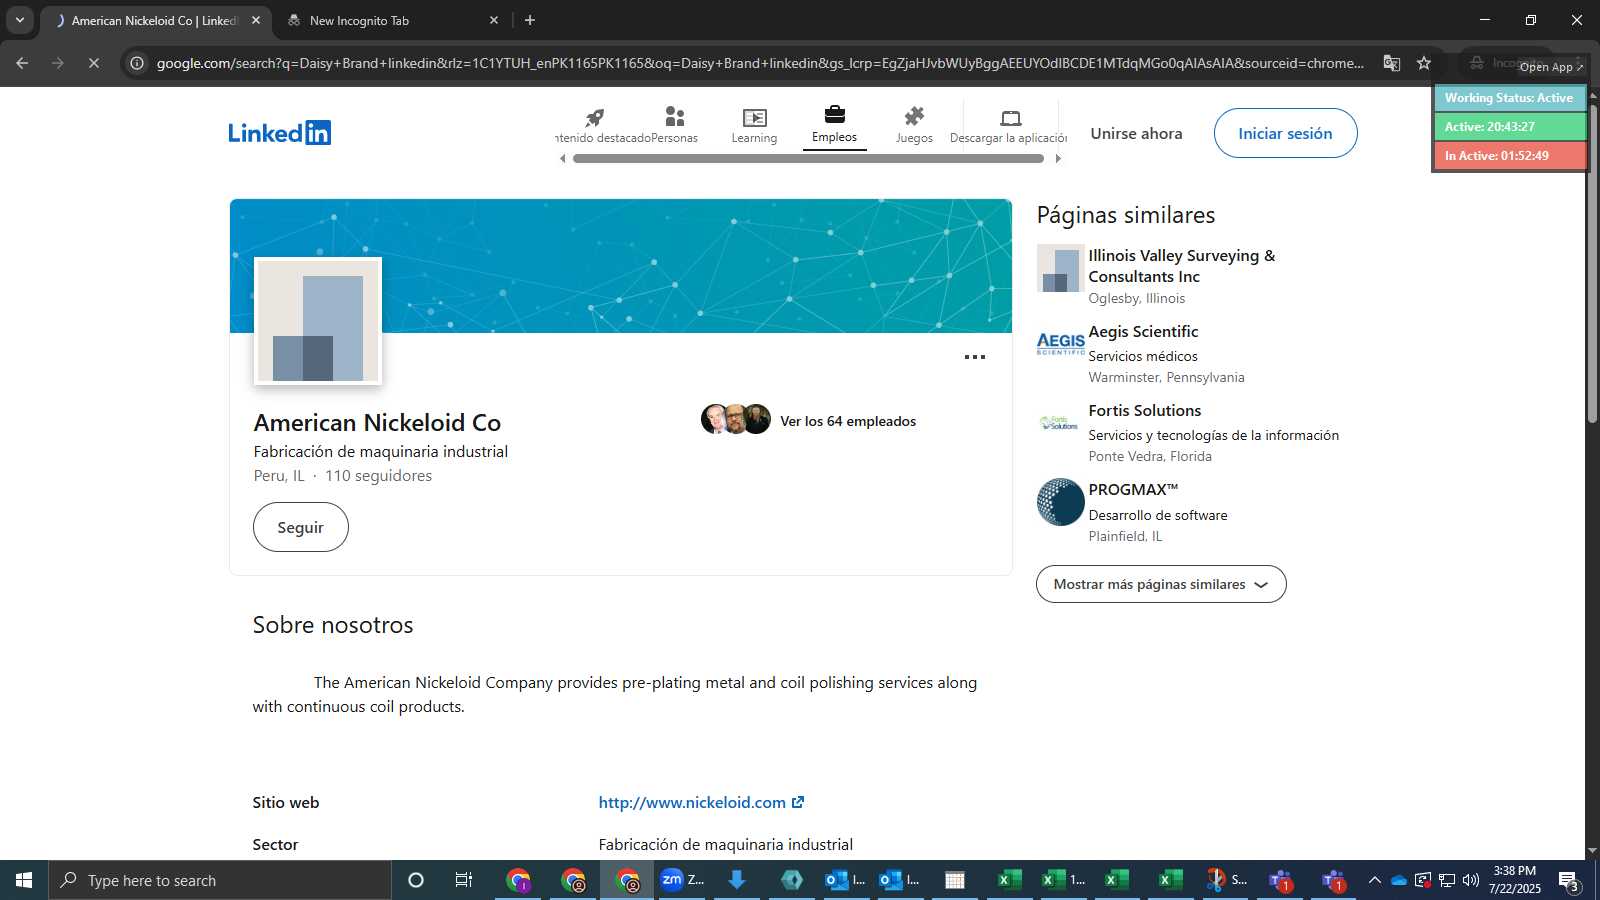Expand Mostrar más páginas similares
Screen dimensions: 1600x900
(x=1161, y=584)
